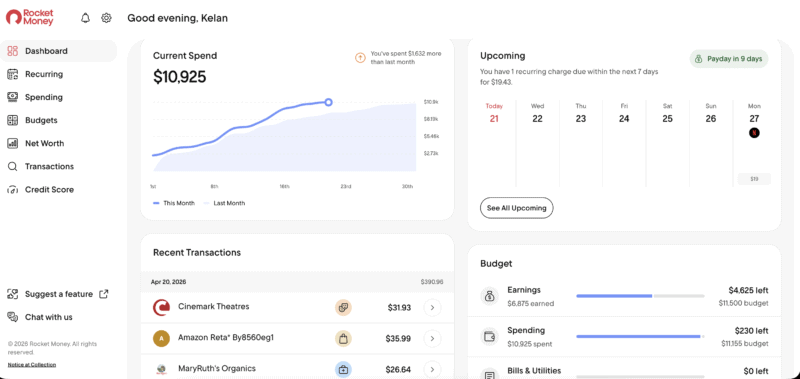Click the $10,925 current spend amount
Image resolution: width=800 pixels, height=379 pixels.
tap(180, 77)
